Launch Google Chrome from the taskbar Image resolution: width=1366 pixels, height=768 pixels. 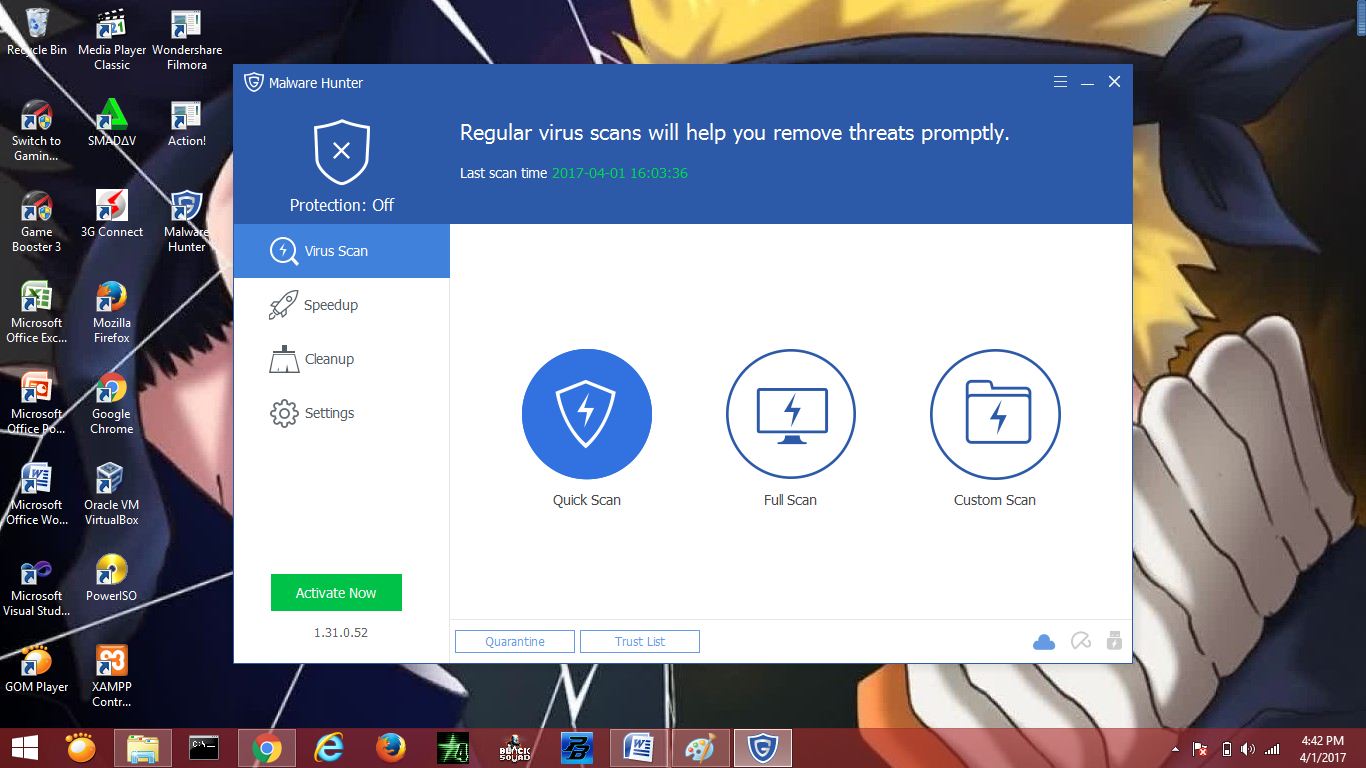[267, 747]
